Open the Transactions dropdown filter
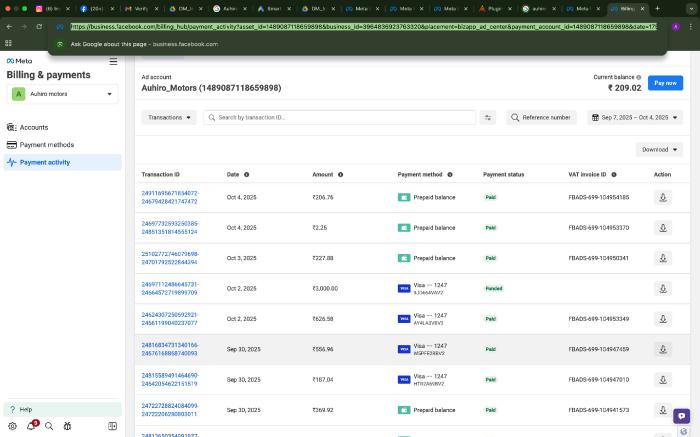The image size is (700, 437). point(169,117)
